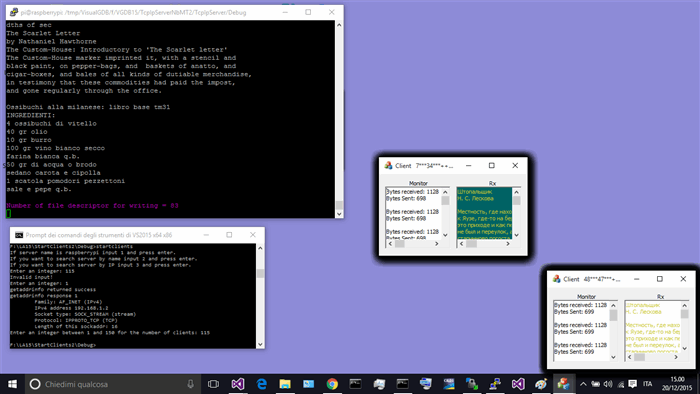Open Task View from the taskbar
Viewport: 700px width, 394px height.
213,384
